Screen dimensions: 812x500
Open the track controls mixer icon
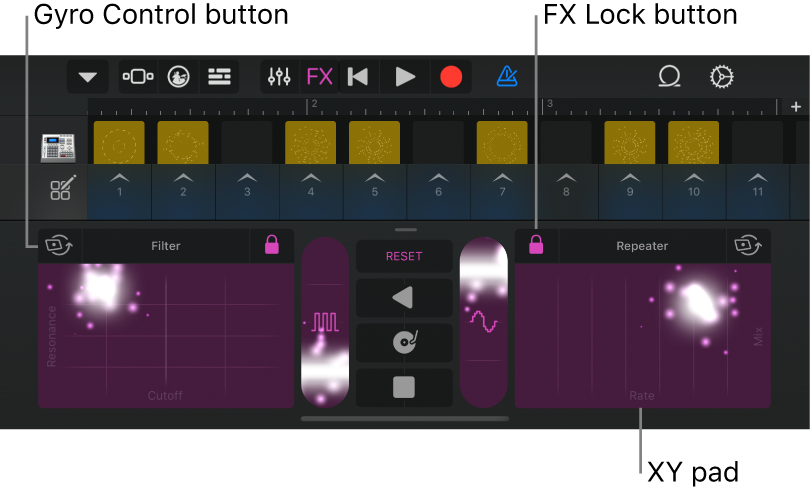point(279,77)
